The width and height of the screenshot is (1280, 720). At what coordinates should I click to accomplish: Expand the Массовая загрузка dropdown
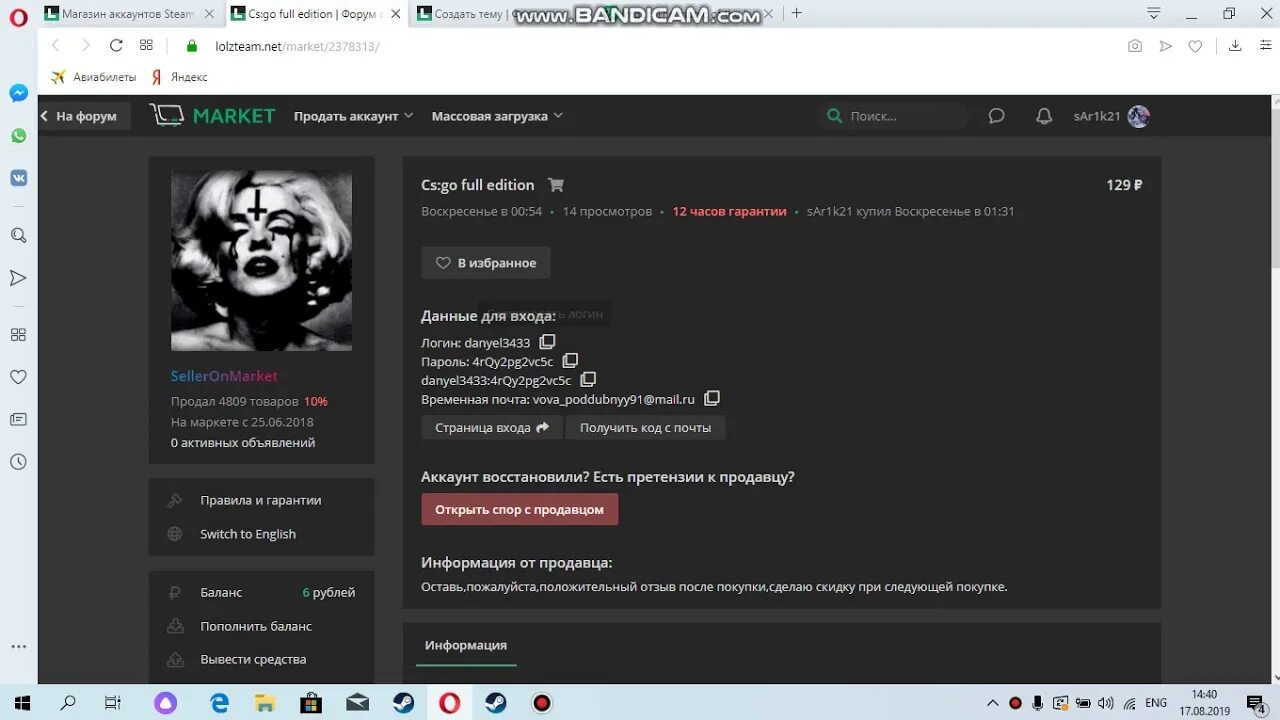tap(497, 116)
